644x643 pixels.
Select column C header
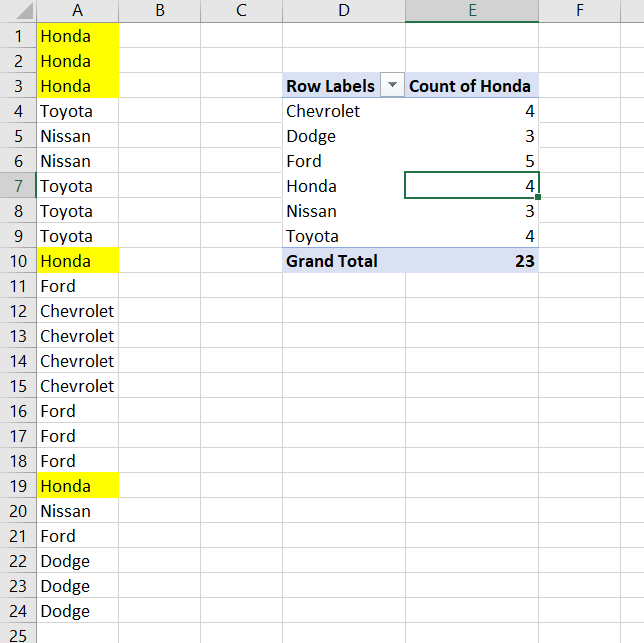242,11
